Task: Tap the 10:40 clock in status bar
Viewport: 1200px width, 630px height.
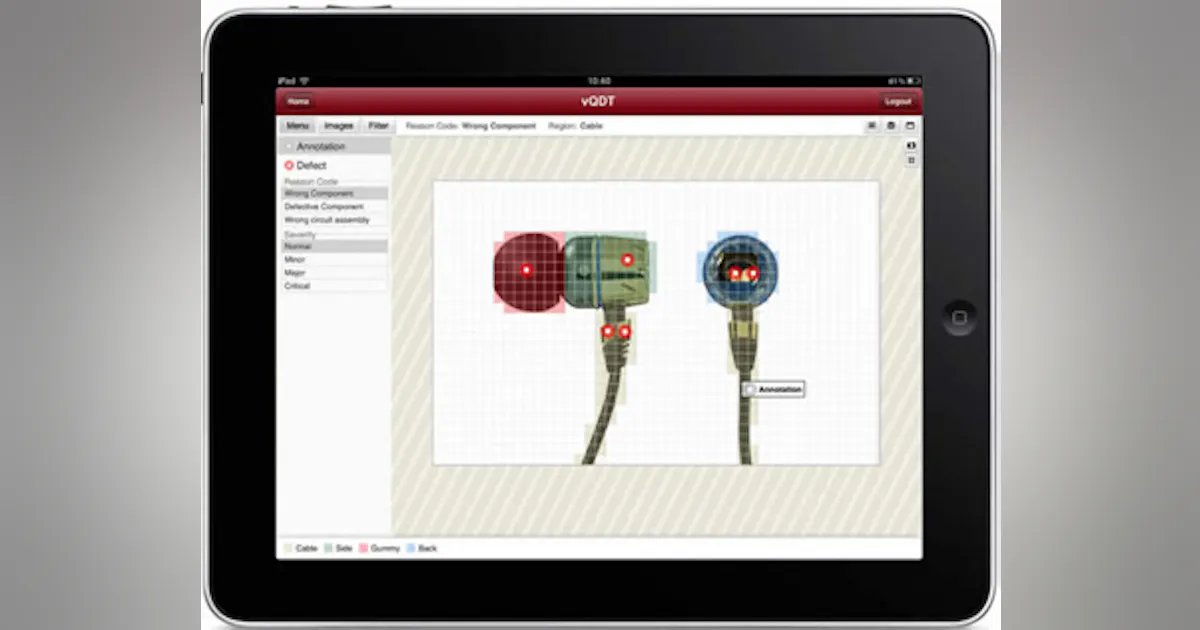Action: tap(599, 80)
